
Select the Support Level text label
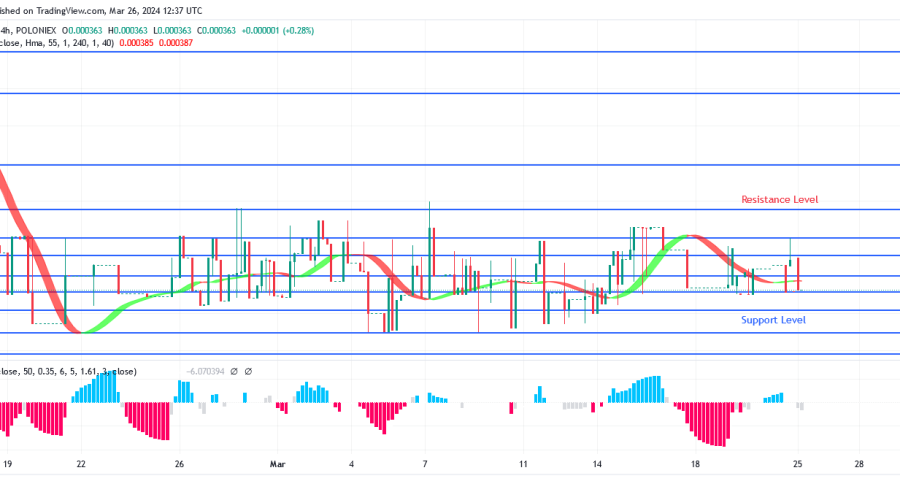[x=773, y=320]
